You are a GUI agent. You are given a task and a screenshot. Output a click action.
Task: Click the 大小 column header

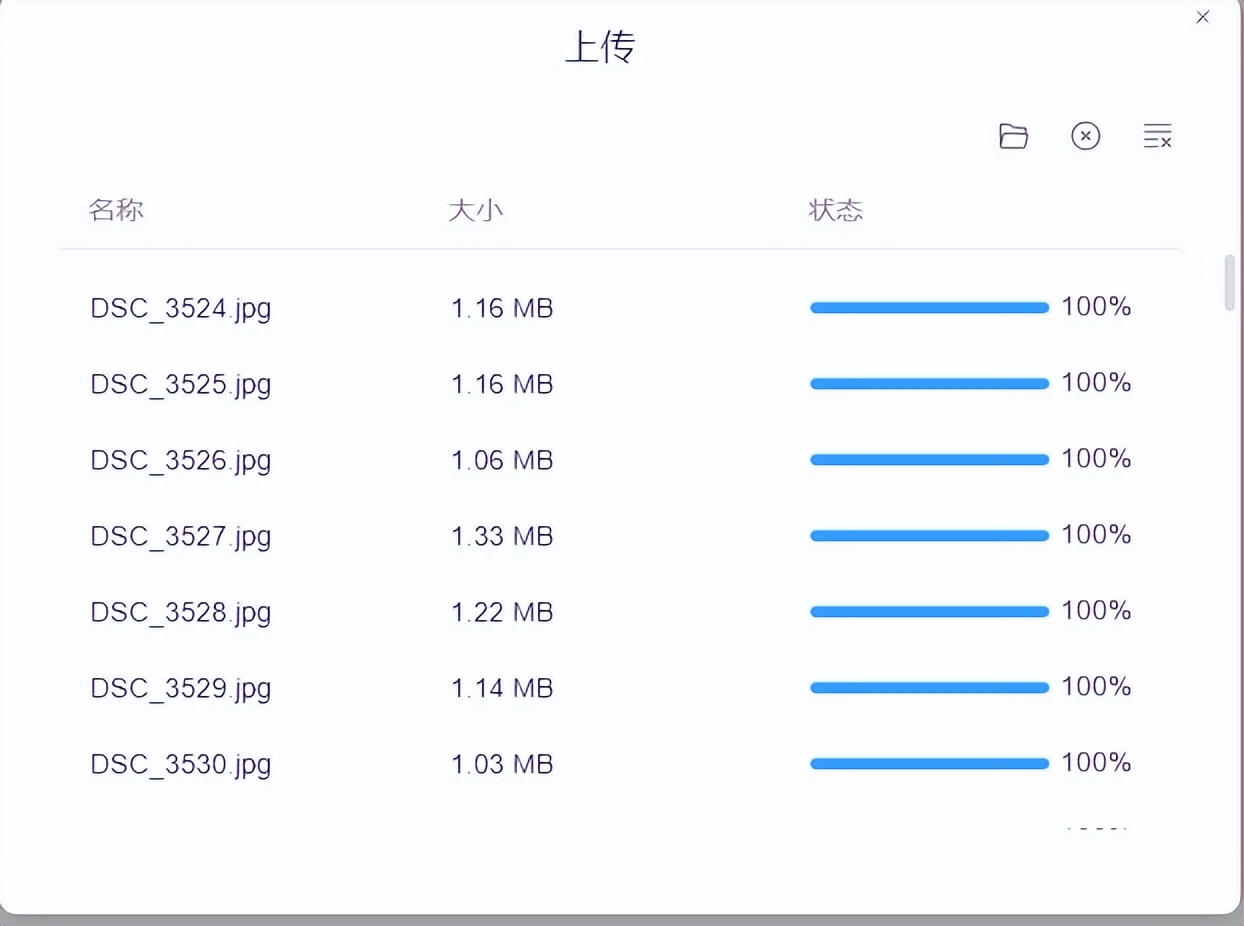(475, 210)
